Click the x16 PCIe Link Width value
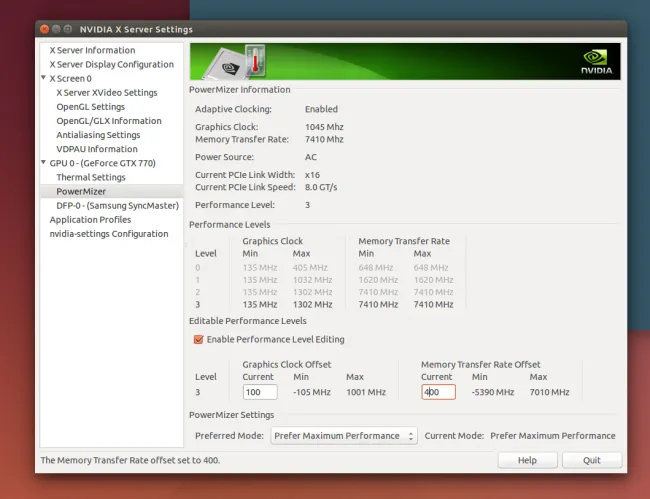 point(312,174)
